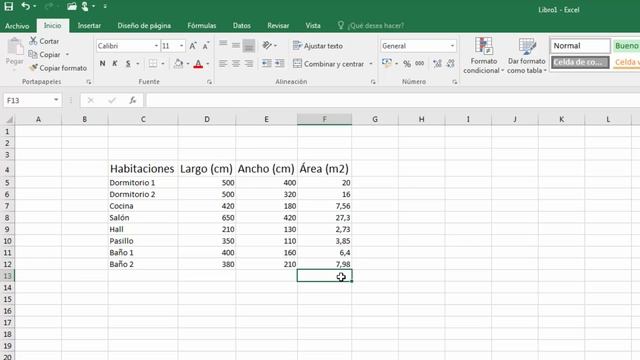Screen dimensions: 640x360
Task: Click insert function fx icon
Action: click(133, 100)
